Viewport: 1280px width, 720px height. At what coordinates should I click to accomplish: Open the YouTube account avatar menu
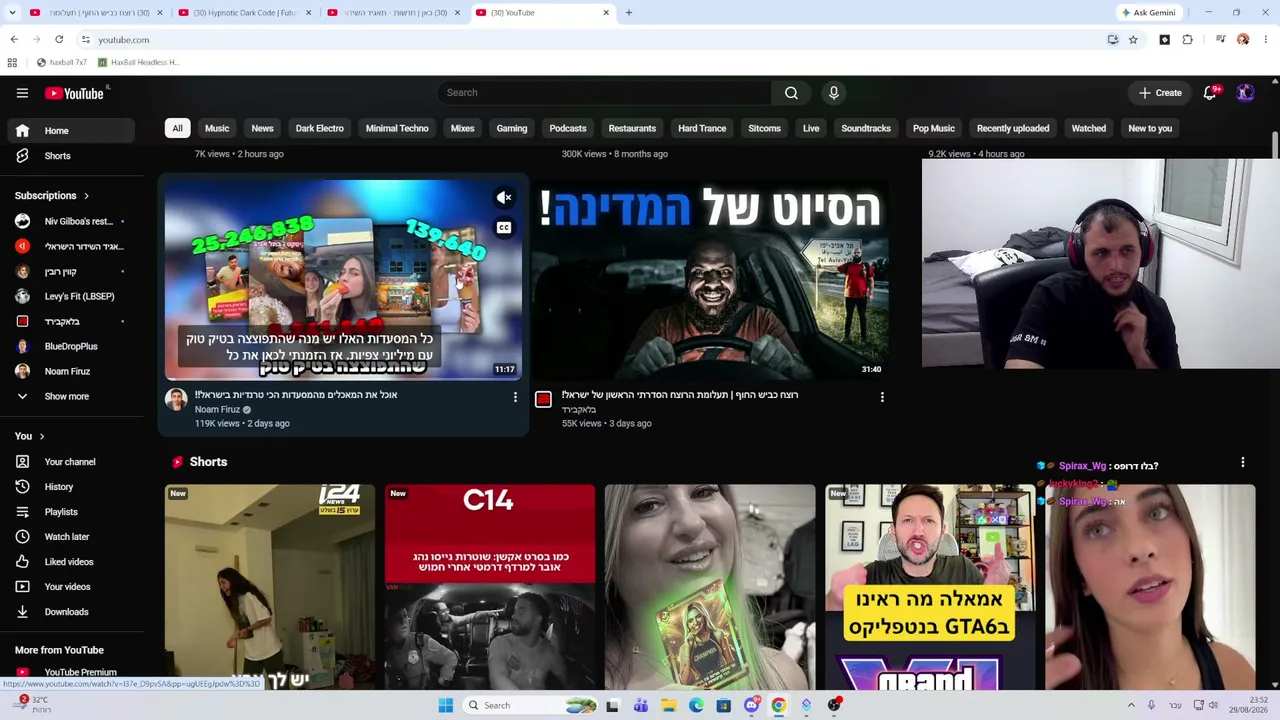(1245, 93)
